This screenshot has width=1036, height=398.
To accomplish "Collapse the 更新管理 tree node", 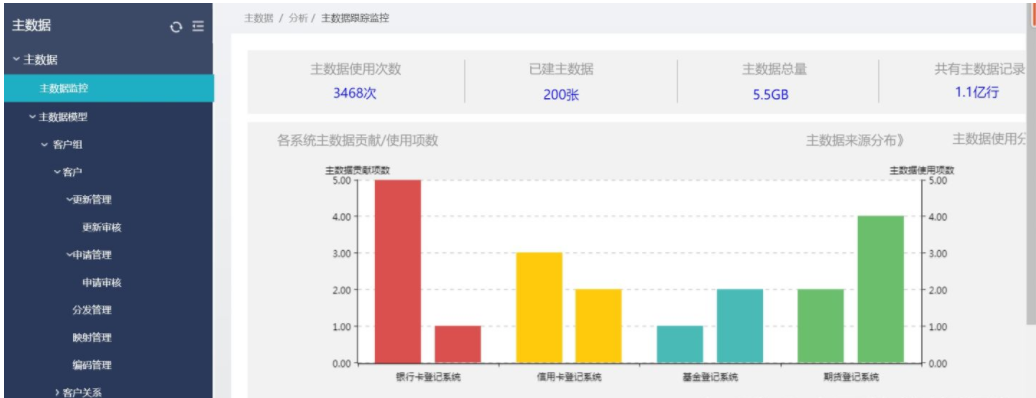I will pos(69,200).
